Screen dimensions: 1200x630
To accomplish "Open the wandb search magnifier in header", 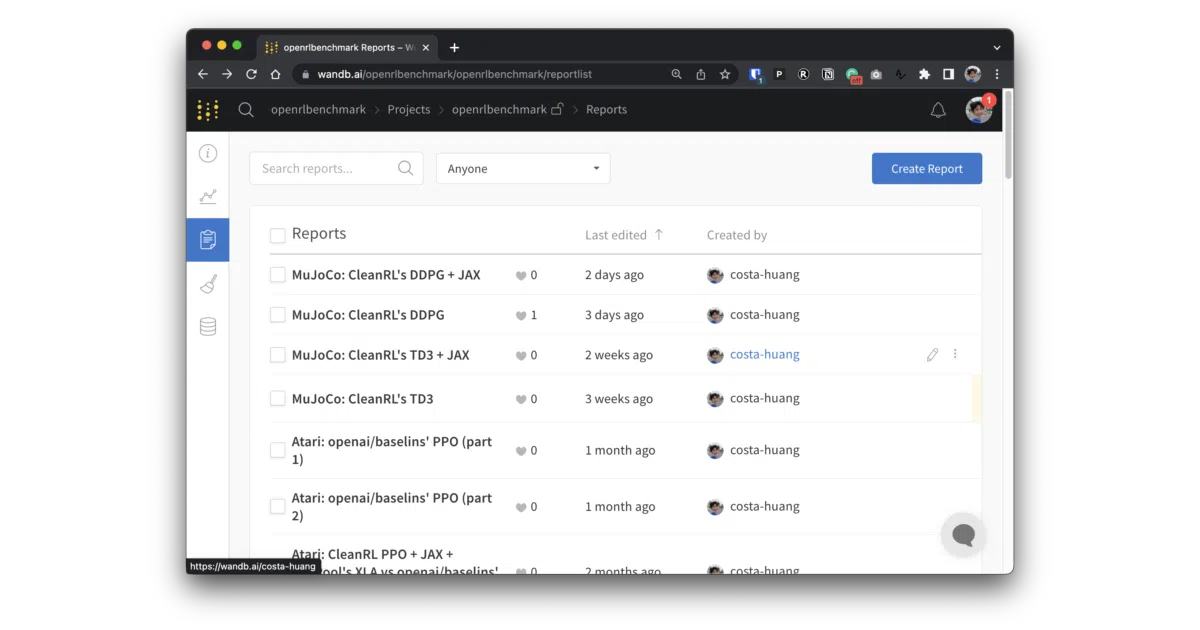I will pyautogui.click(x=246, y=110).
